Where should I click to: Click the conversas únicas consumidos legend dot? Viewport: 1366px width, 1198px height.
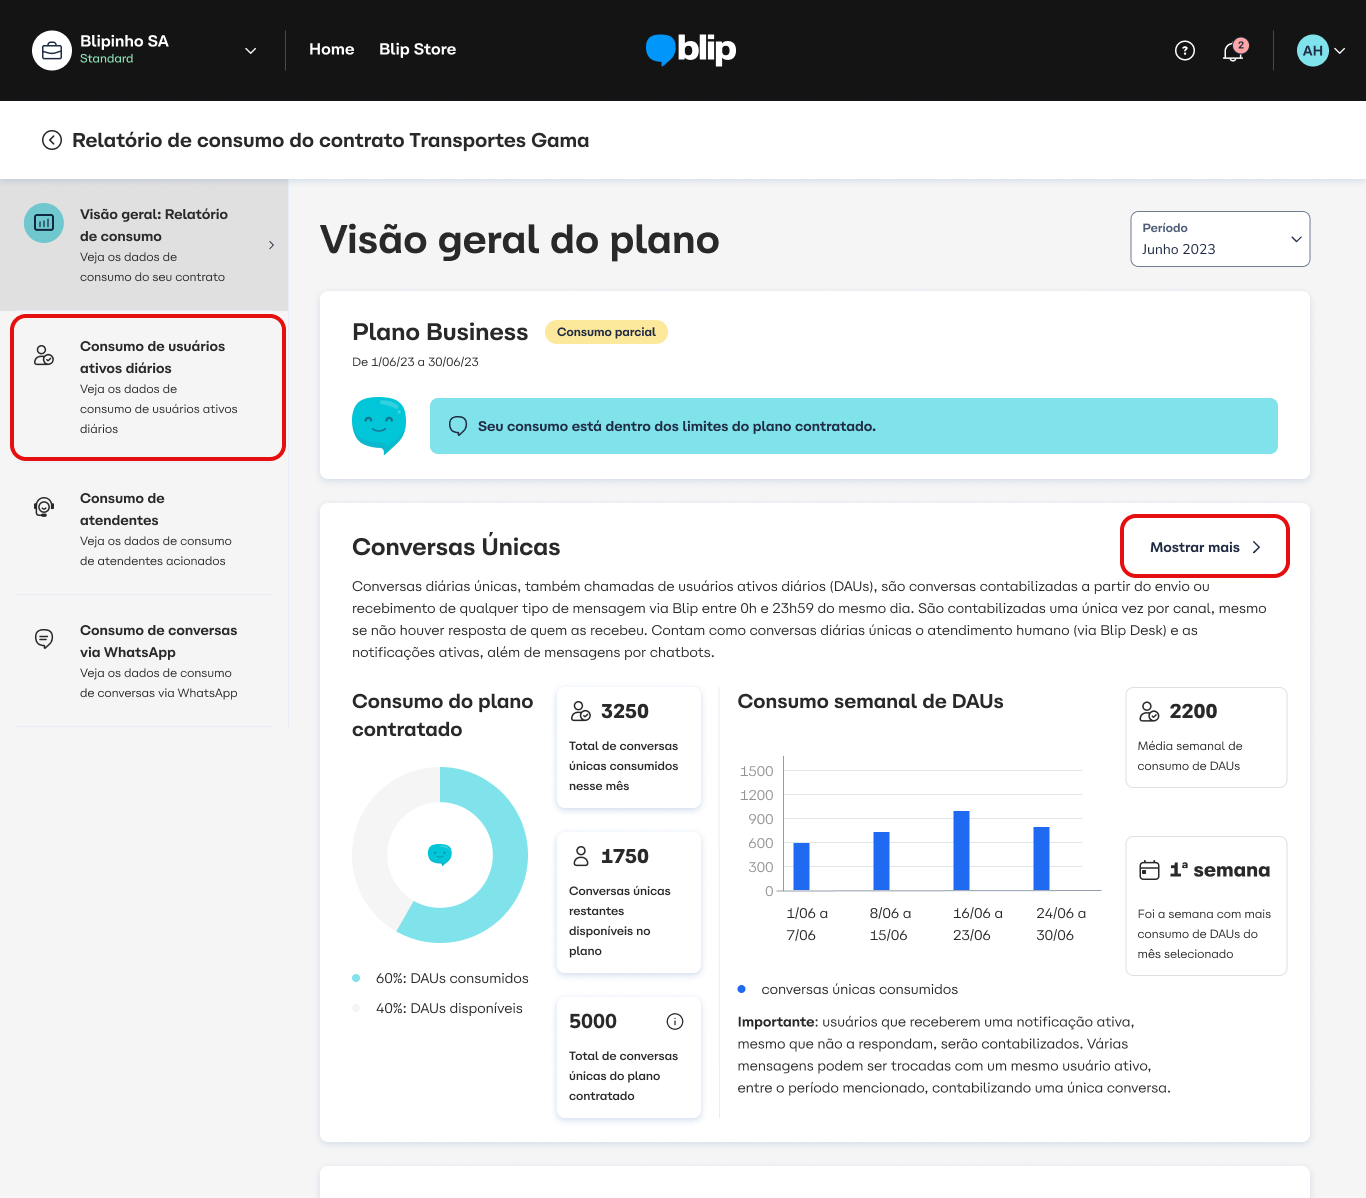pos(742,989)
